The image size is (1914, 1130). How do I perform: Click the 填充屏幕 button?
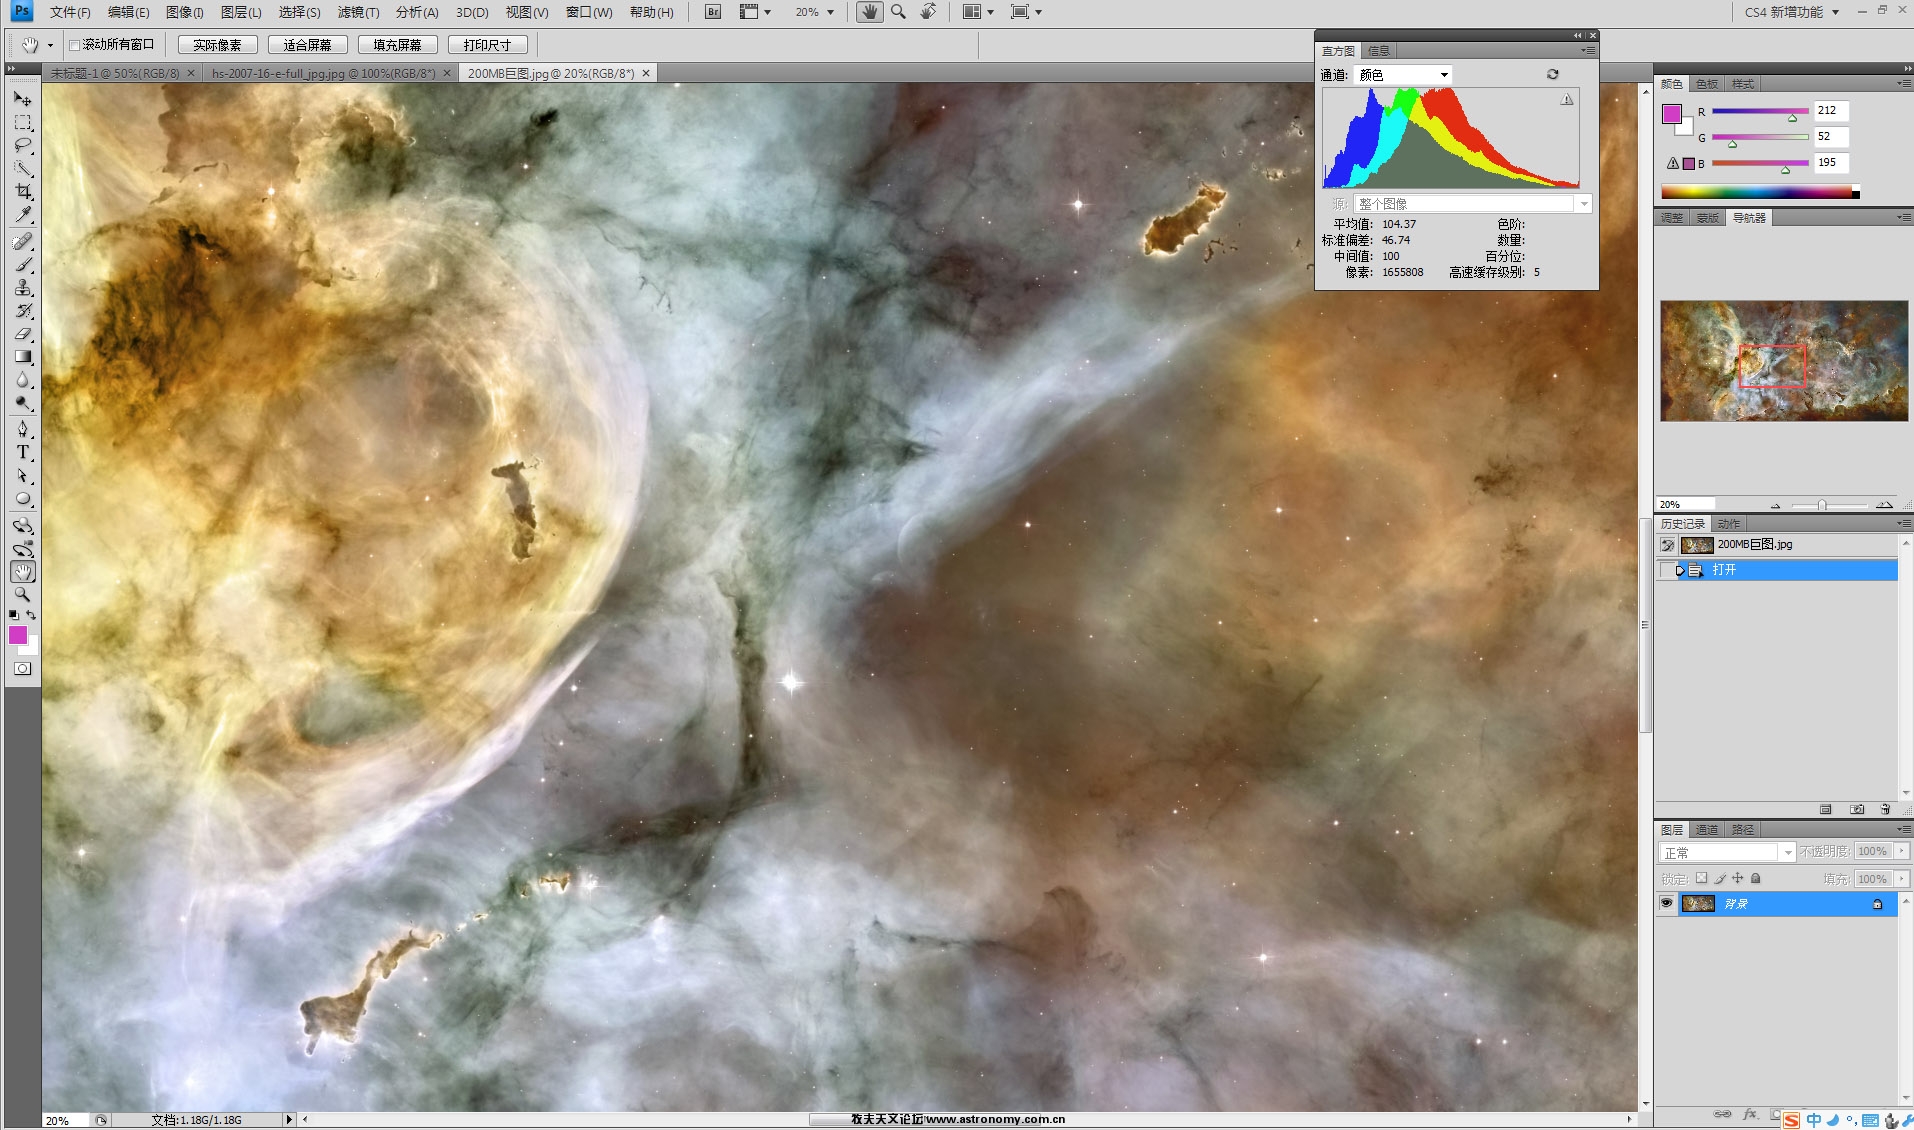click(x=397, y=45)
